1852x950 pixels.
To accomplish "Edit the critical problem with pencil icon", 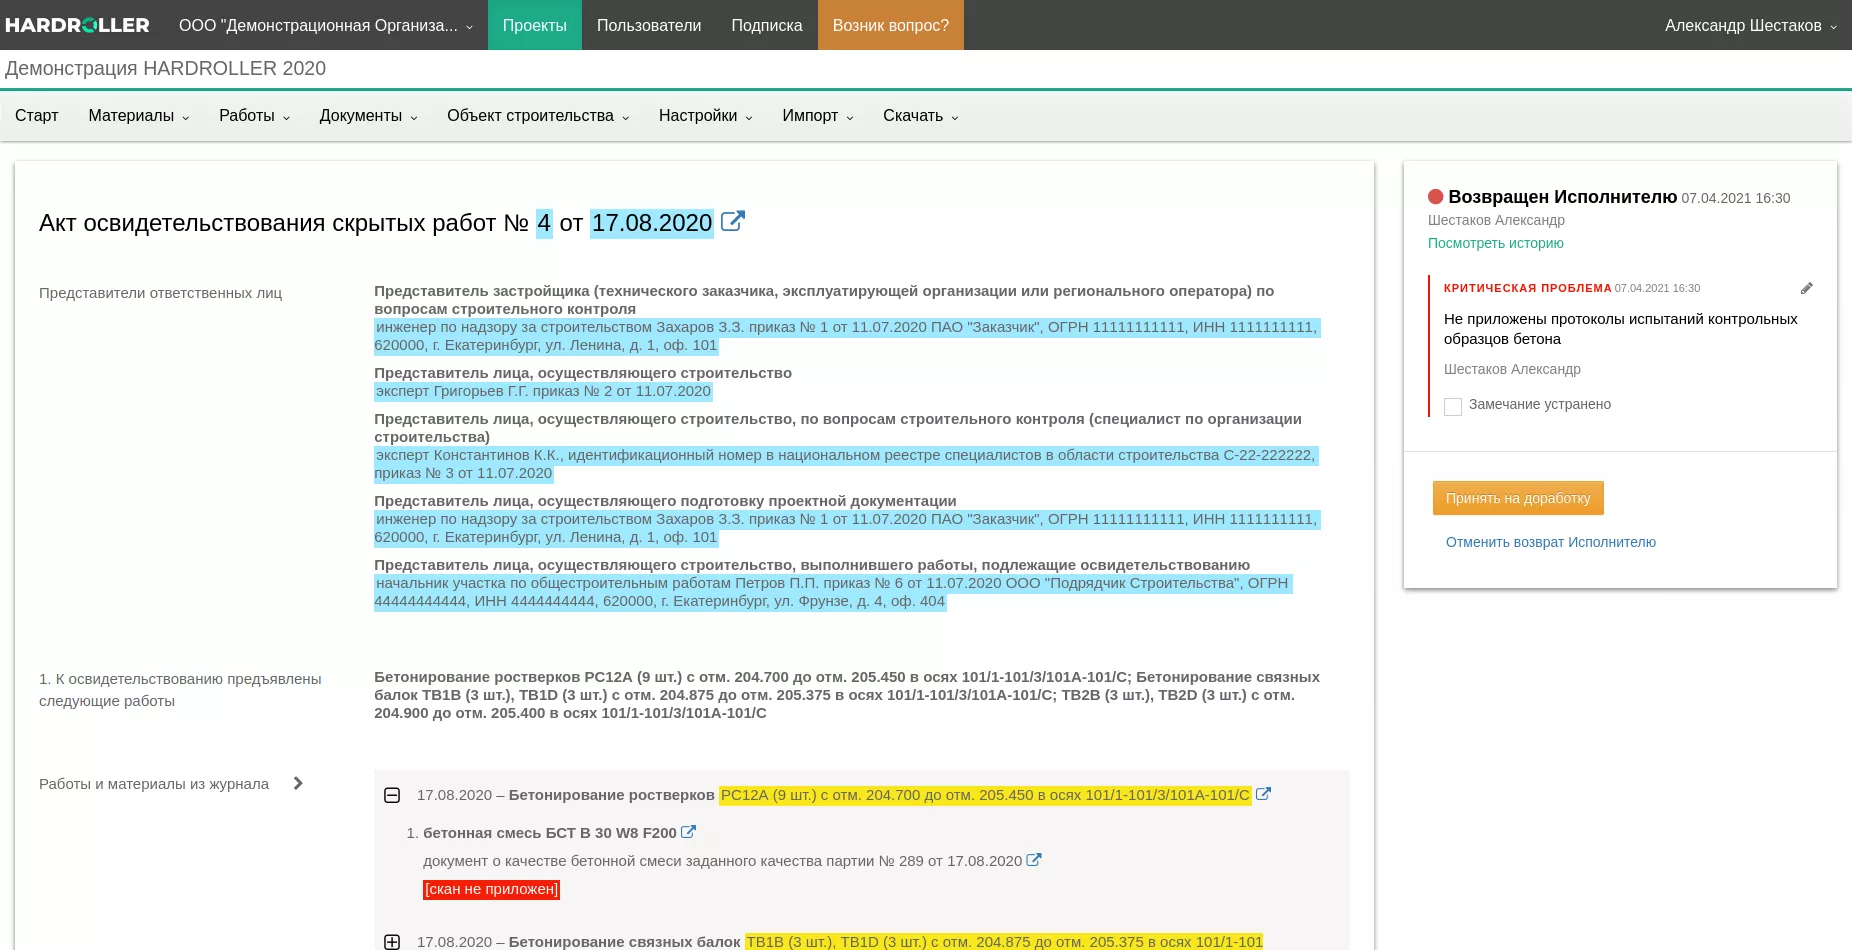I will [1806, 288].
